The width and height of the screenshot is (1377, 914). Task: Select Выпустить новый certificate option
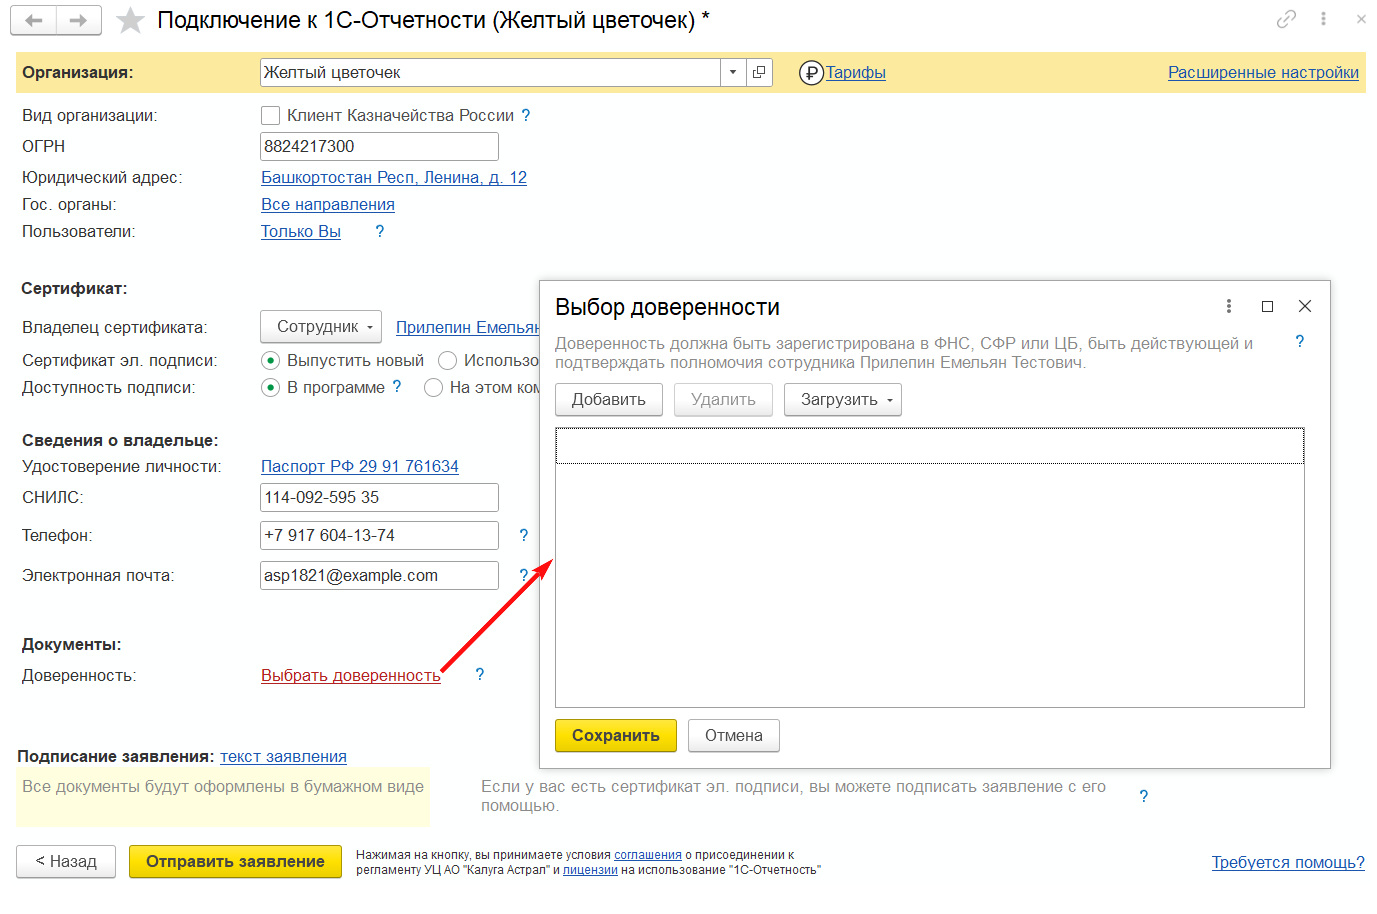point(270,360)
